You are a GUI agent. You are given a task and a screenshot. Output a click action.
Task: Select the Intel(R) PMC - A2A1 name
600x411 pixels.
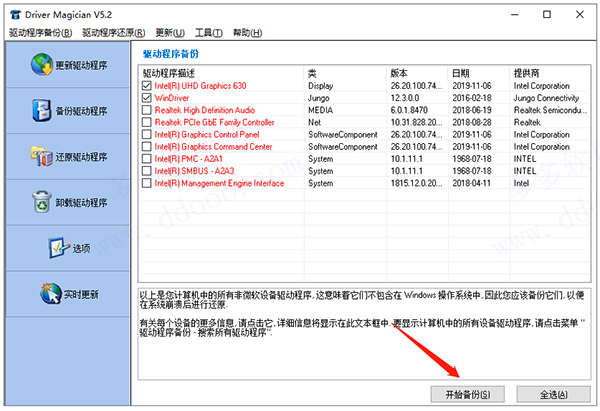189,159
